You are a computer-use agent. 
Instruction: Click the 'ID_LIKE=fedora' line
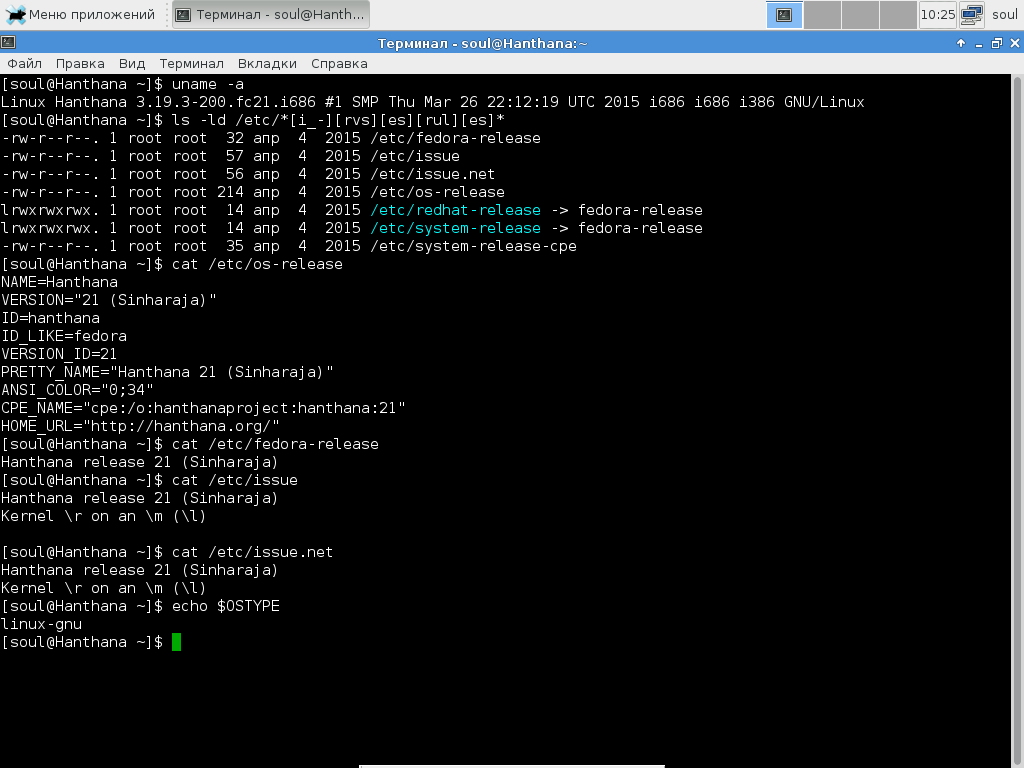point(64,336)
